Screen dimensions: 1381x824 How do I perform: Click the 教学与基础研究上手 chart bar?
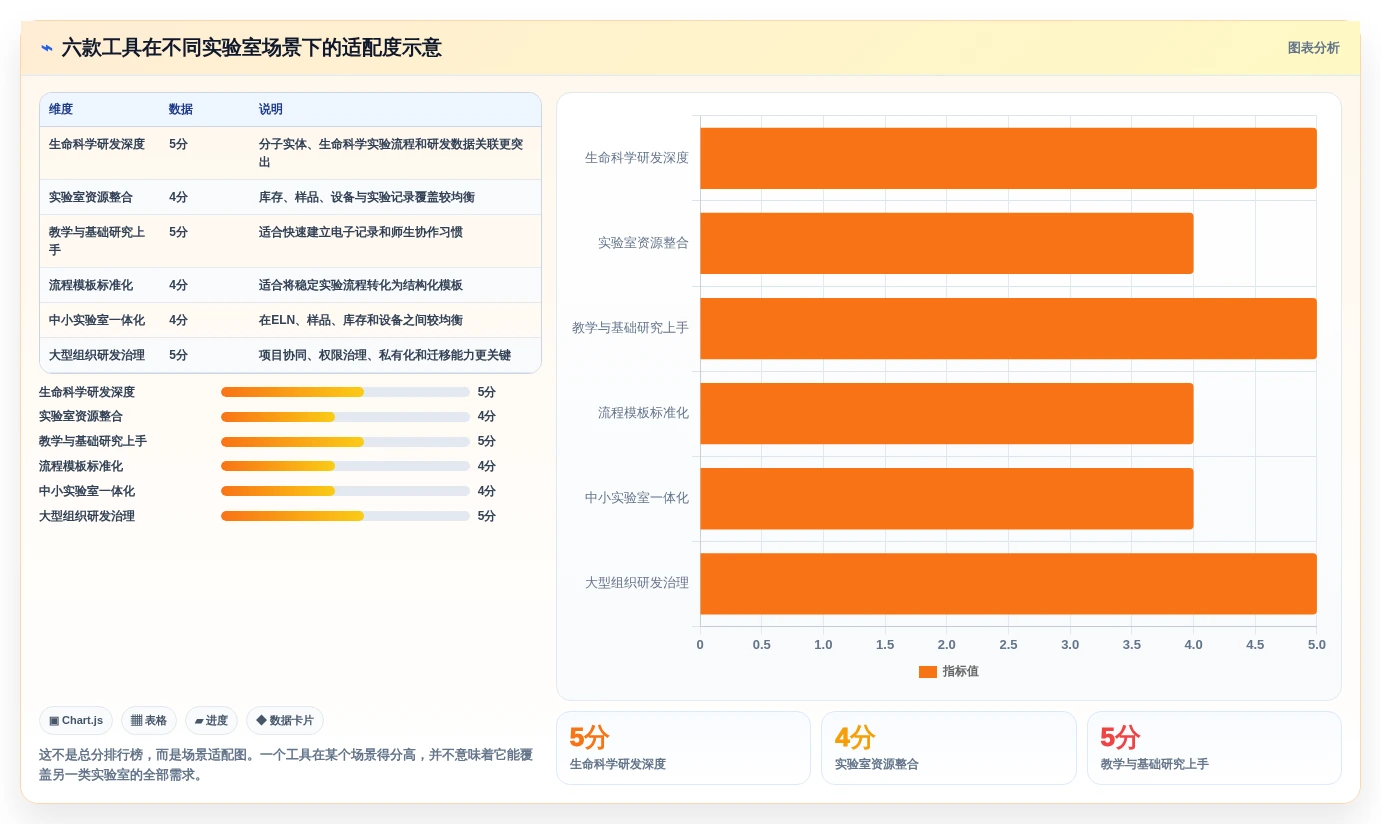pos(1008,328)
